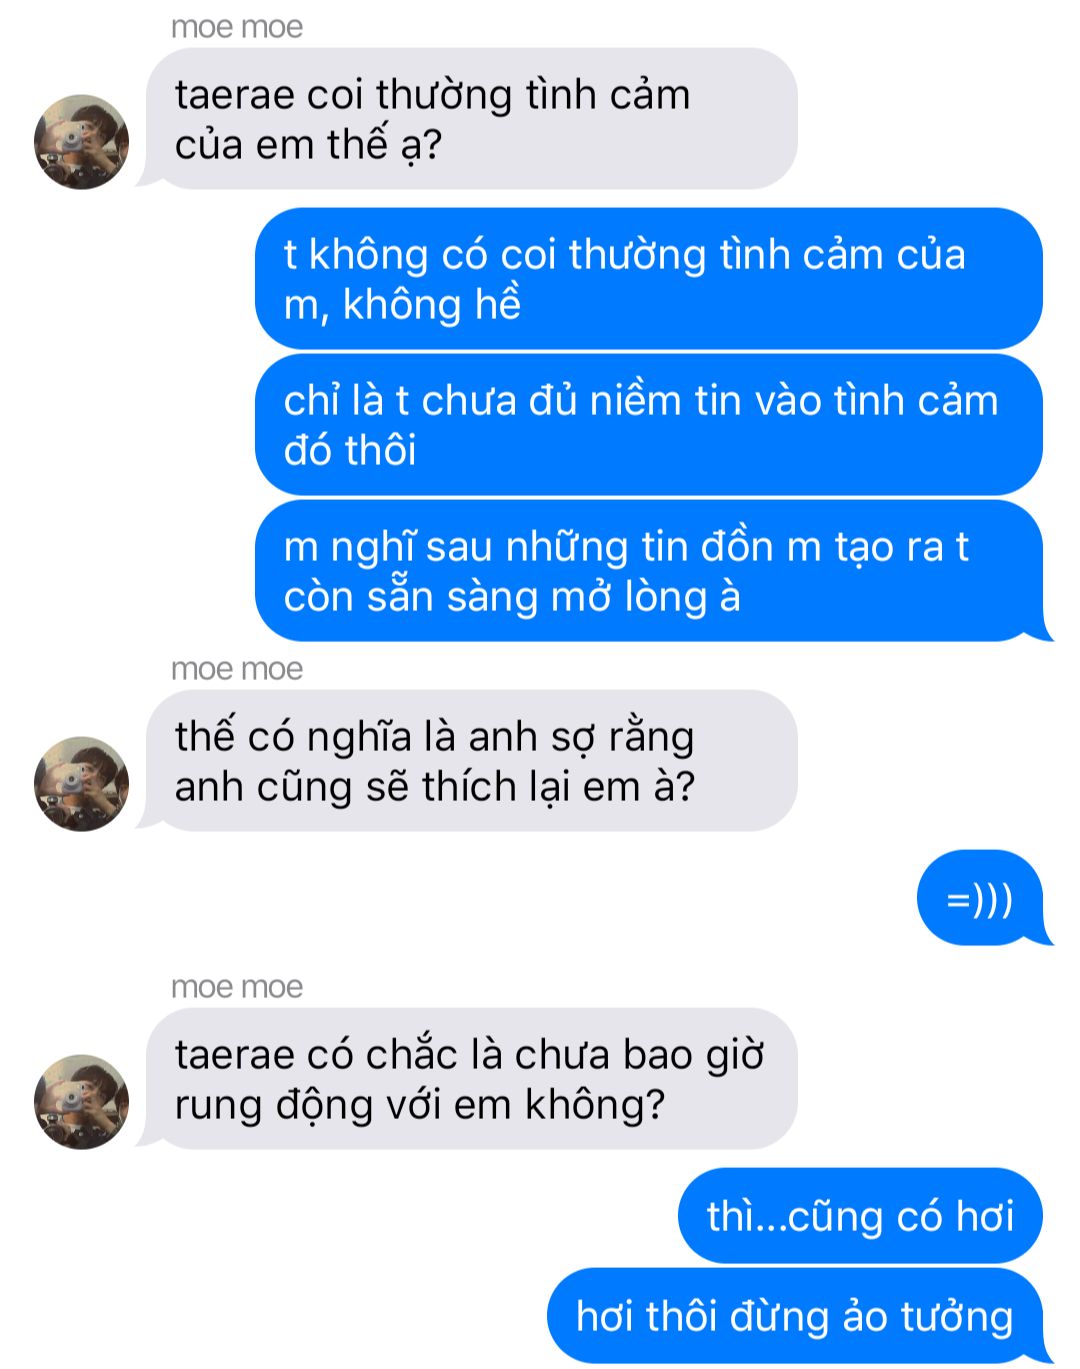Tap avatar beside 'taerae coi thường' message
Screen dimensions: 1080x1369
[x=81, y=142]
